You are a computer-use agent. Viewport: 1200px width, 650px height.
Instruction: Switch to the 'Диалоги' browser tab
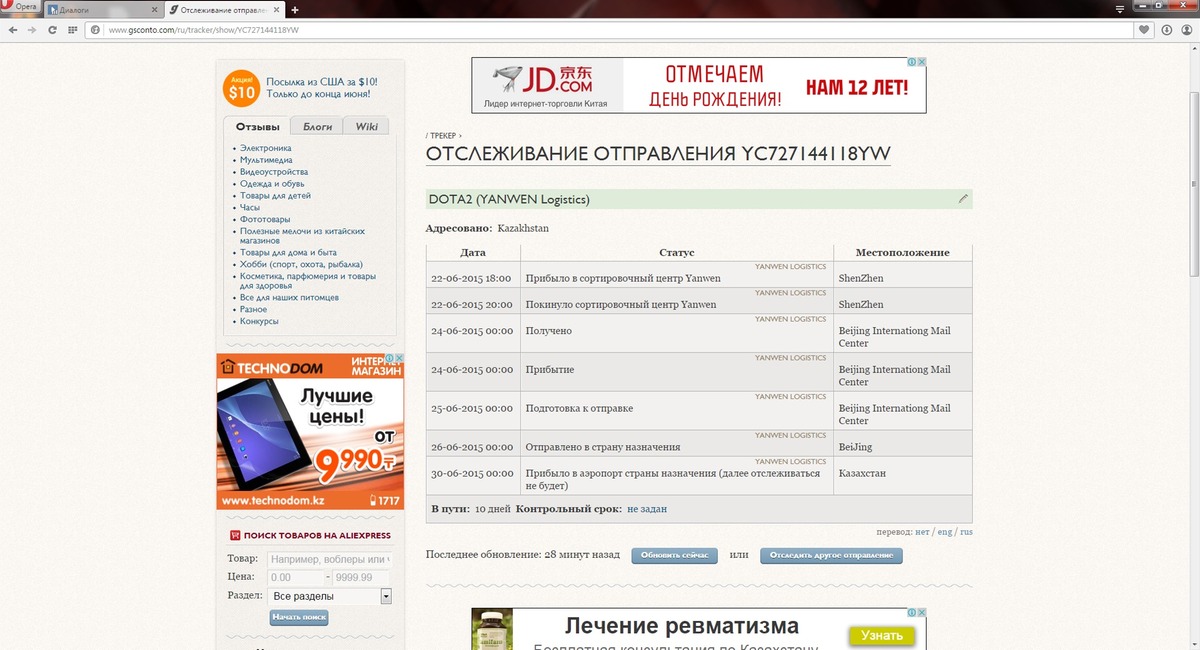coord(98,9)
